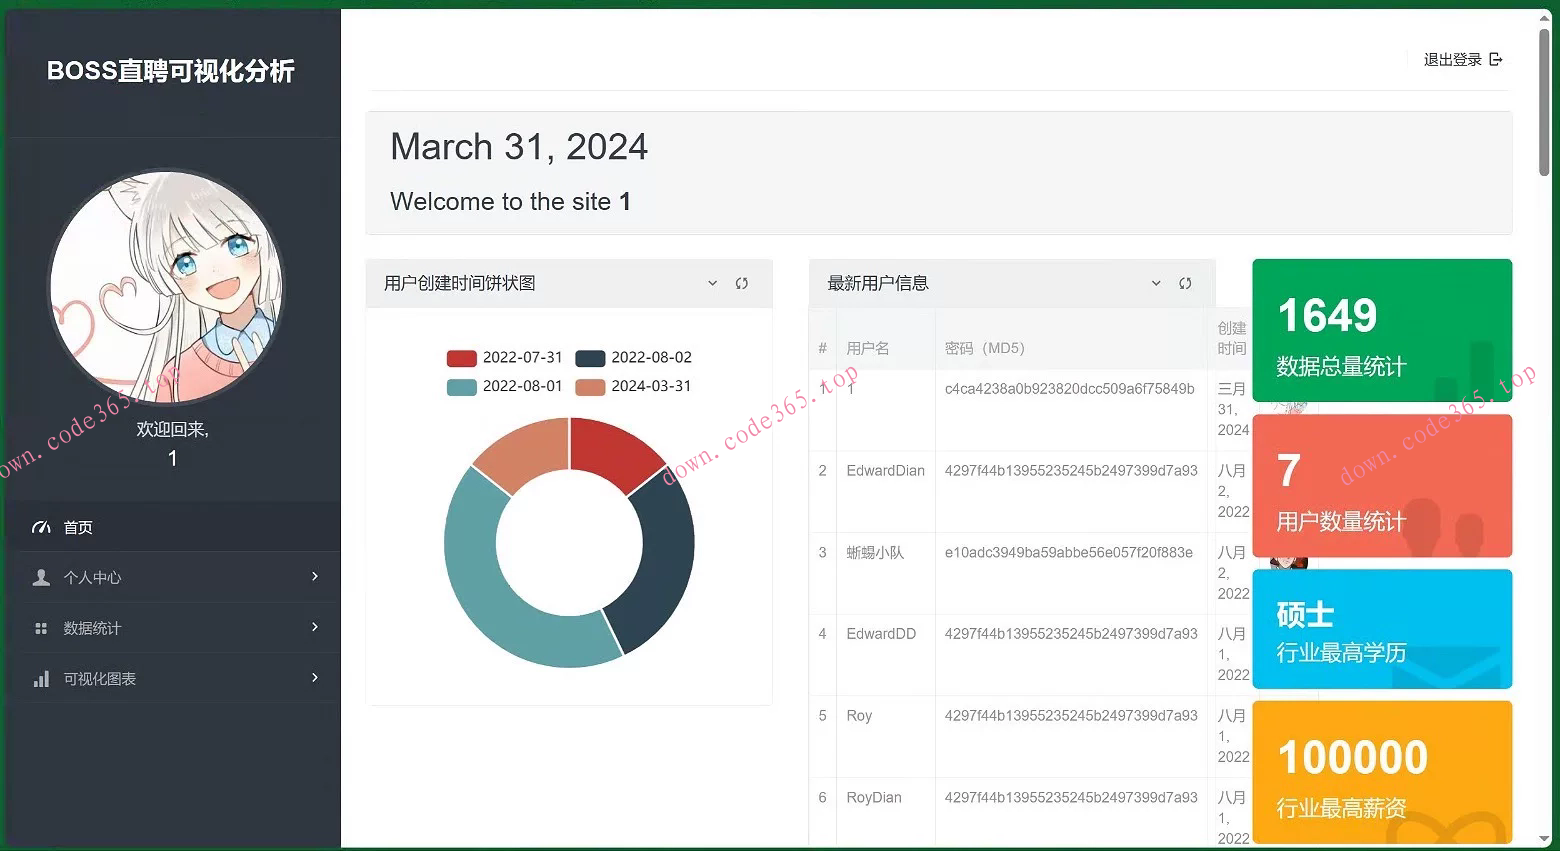Screen dimensions: 1560x851
Task: Click the 1649 数据总量统计 card
Action: pos(1382,330)
